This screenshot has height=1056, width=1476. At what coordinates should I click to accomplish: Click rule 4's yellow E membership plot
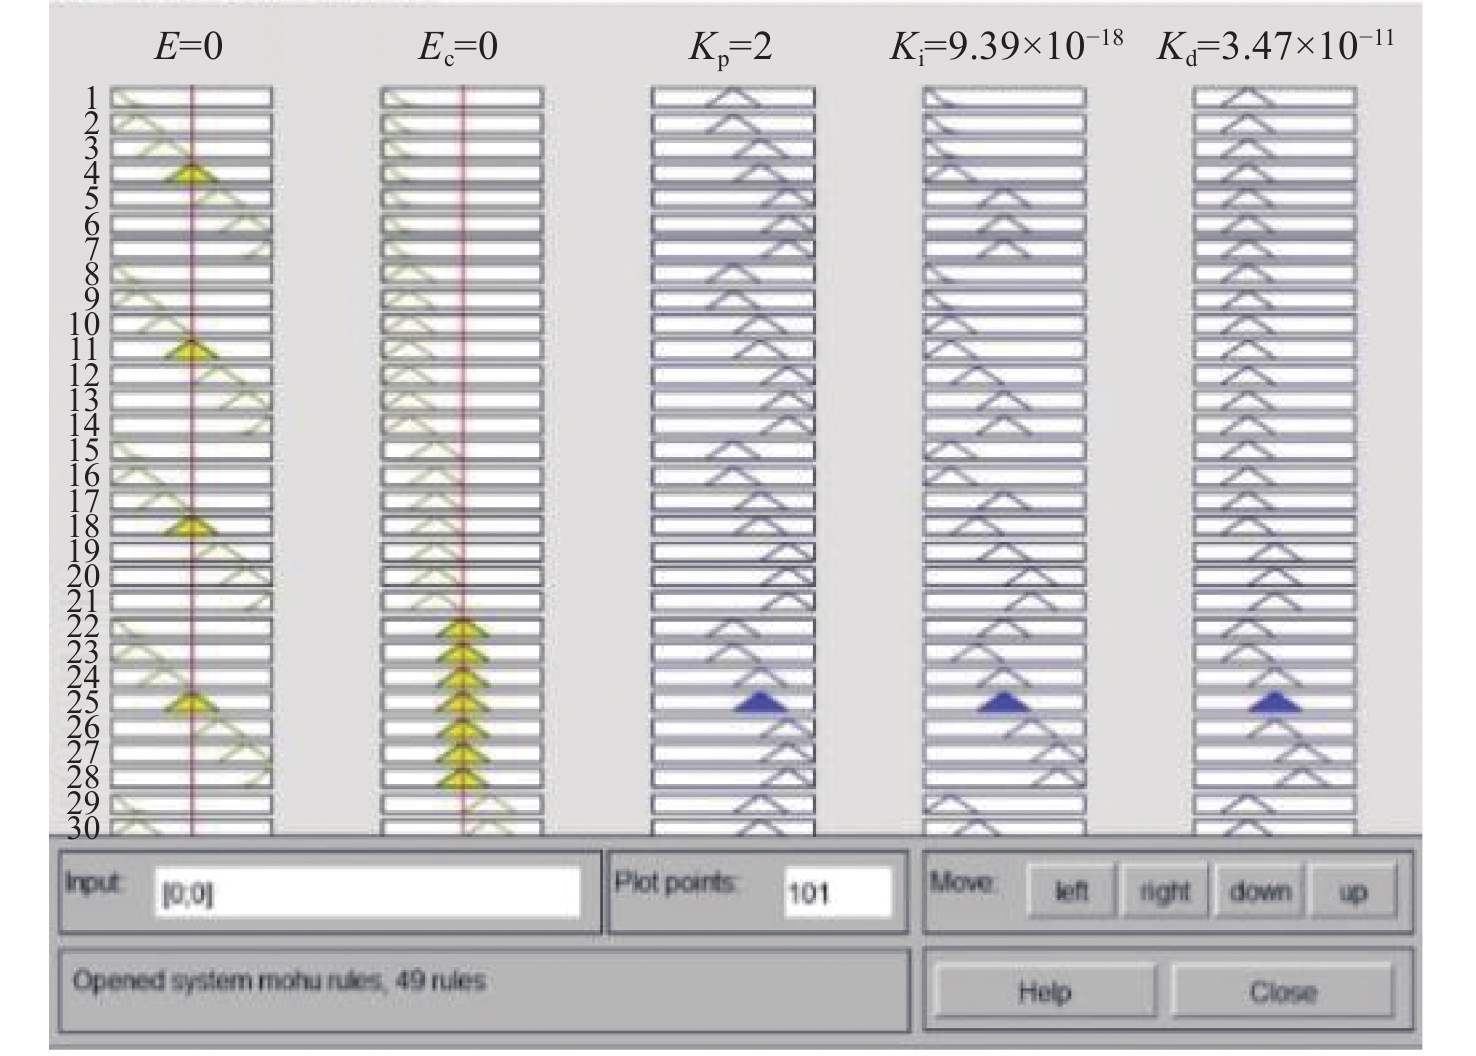point(191,174)
